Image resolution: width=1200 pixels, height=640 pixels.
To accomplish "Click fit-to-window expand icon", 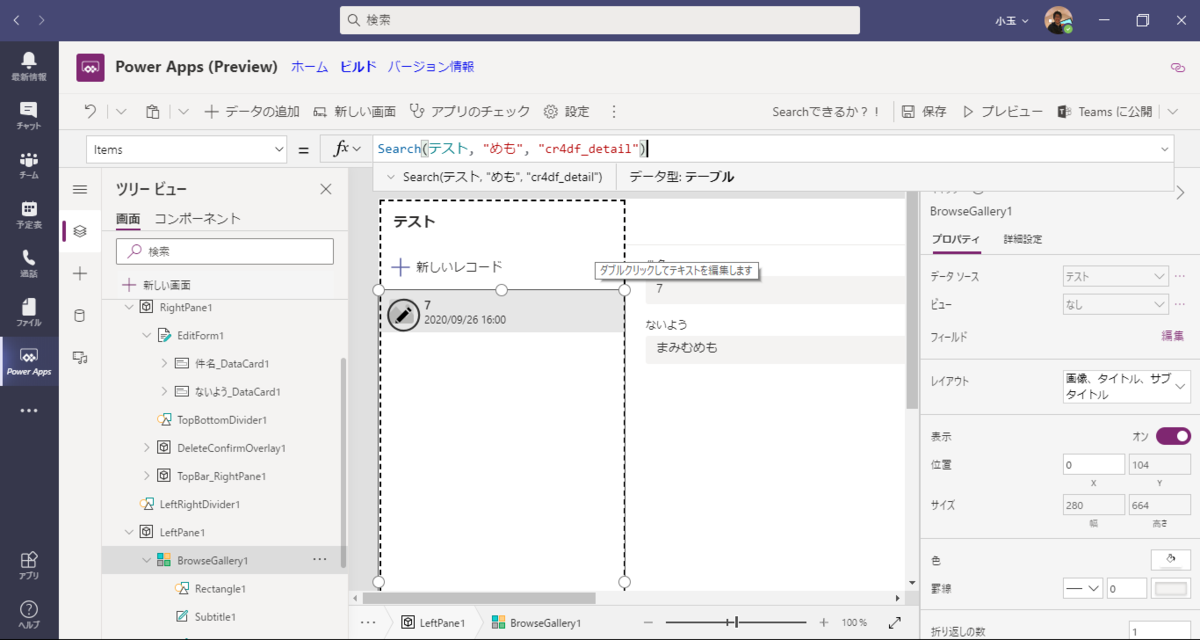I will (x=895, y=622).
